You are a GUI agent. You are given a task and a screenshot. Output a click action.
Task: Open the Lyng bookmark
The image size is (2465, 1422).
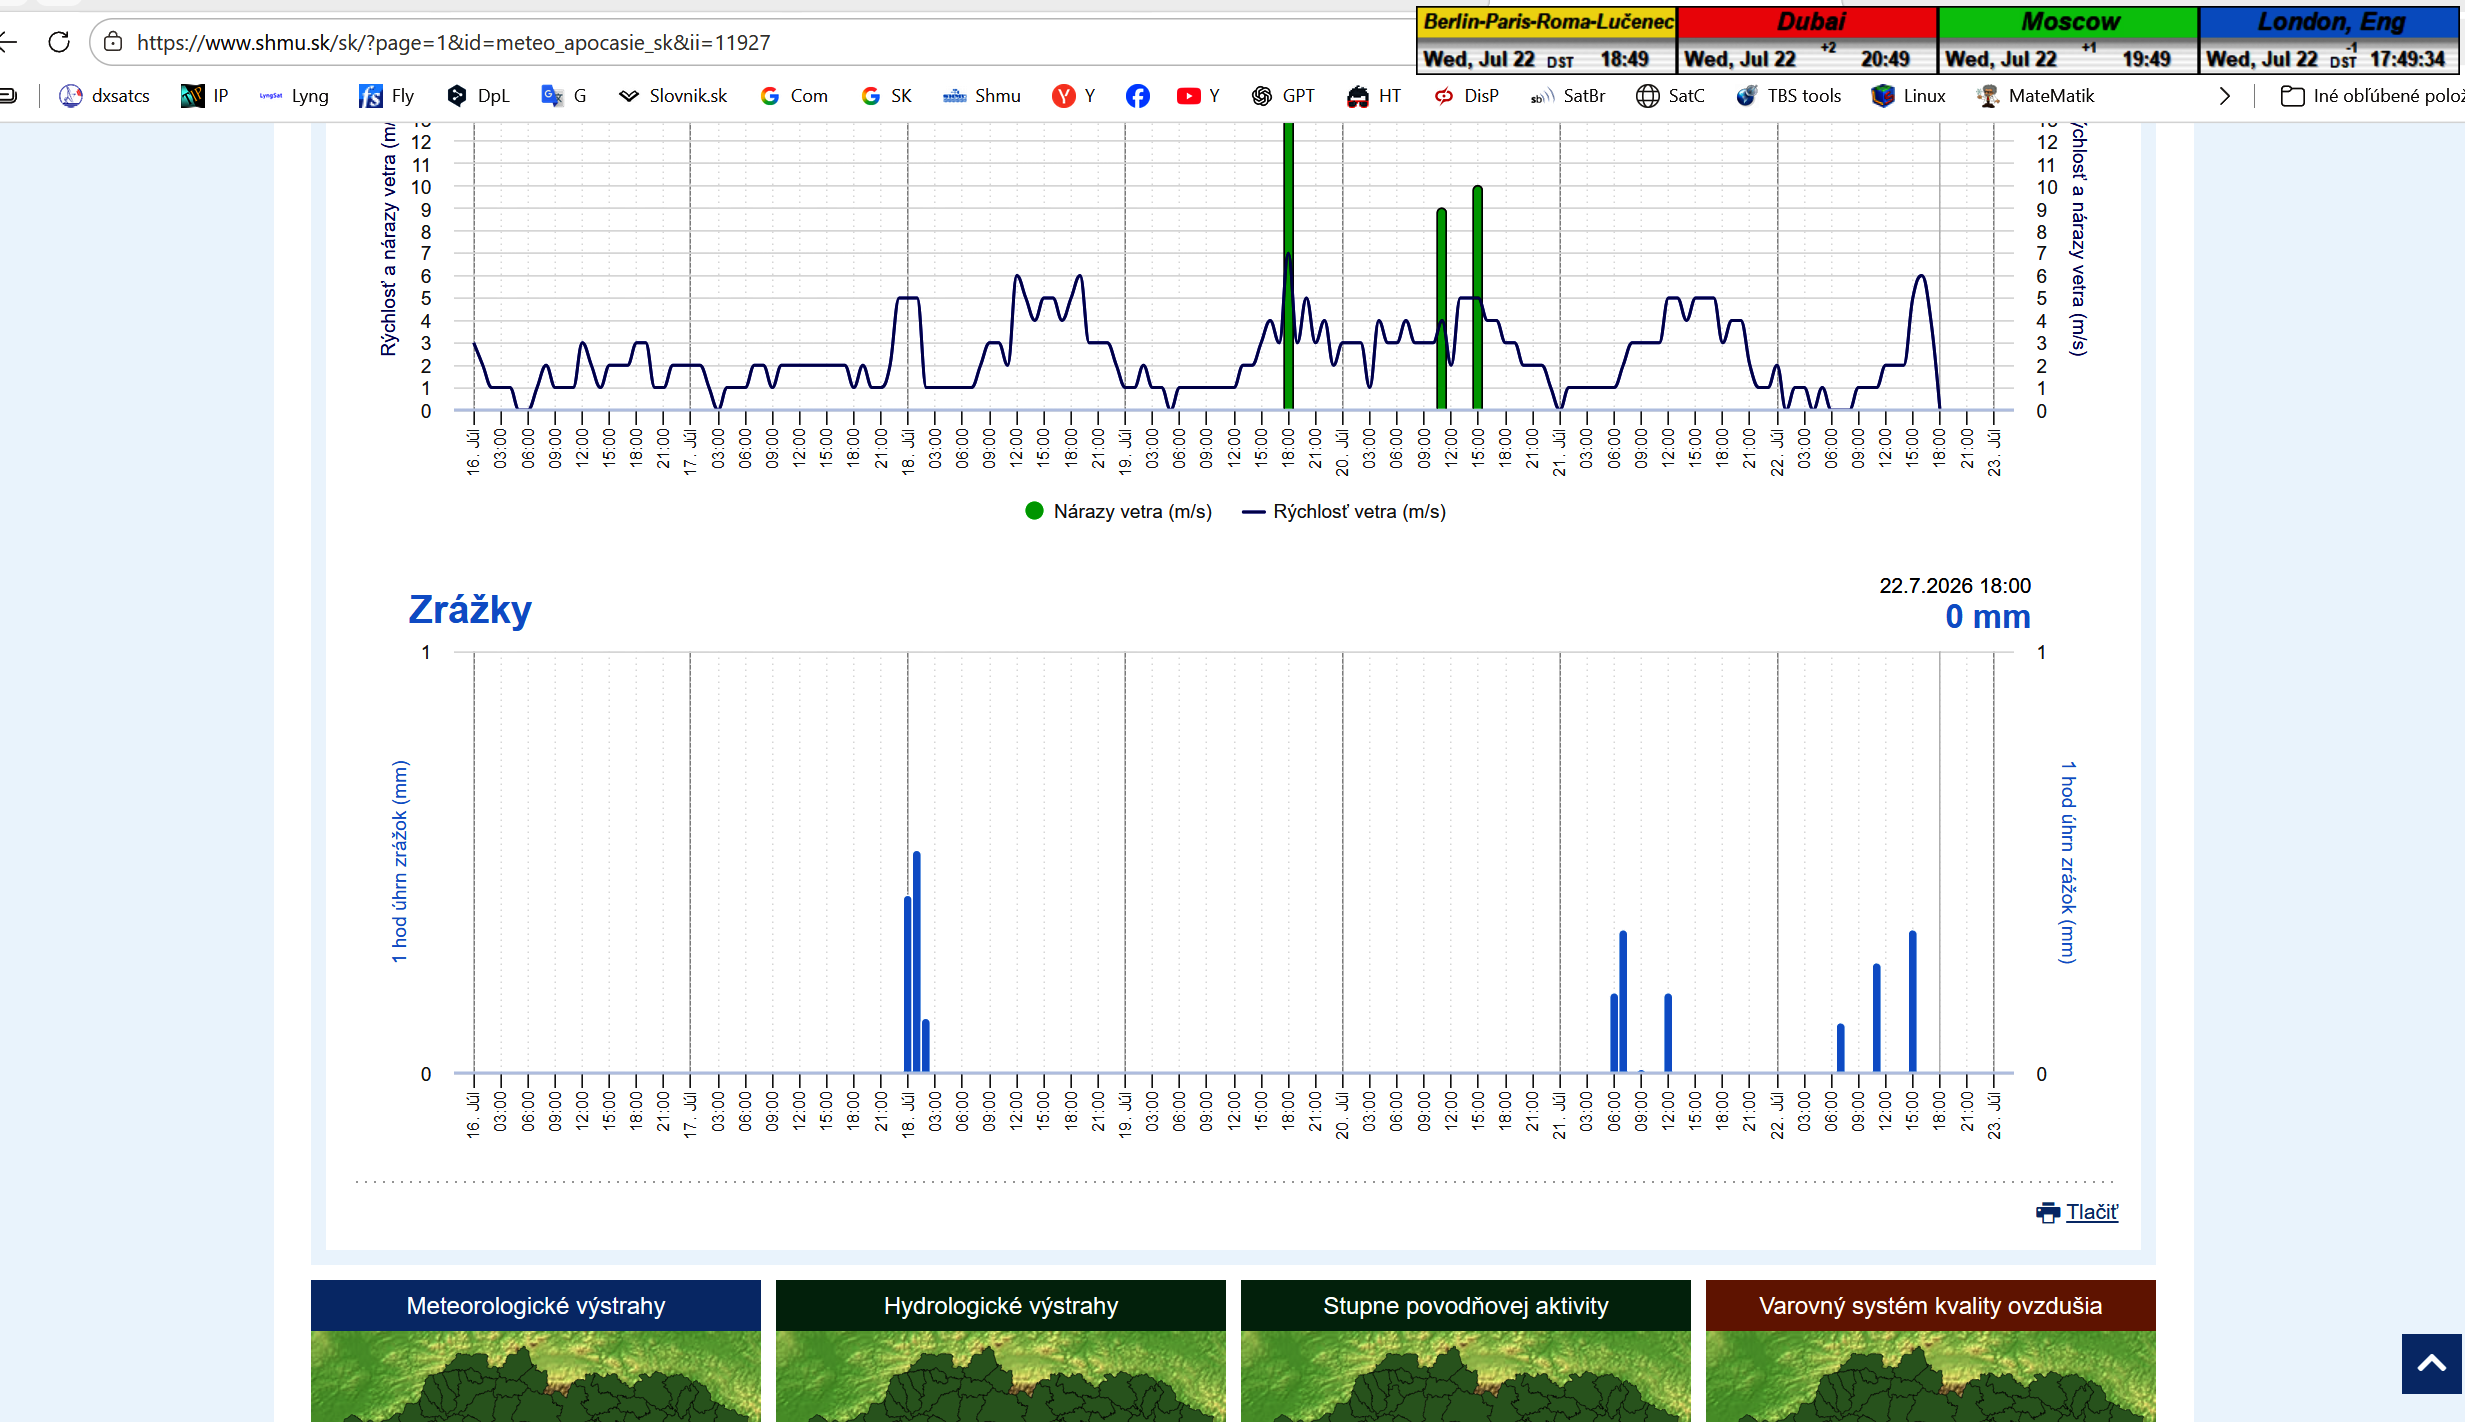coord(294,96)
